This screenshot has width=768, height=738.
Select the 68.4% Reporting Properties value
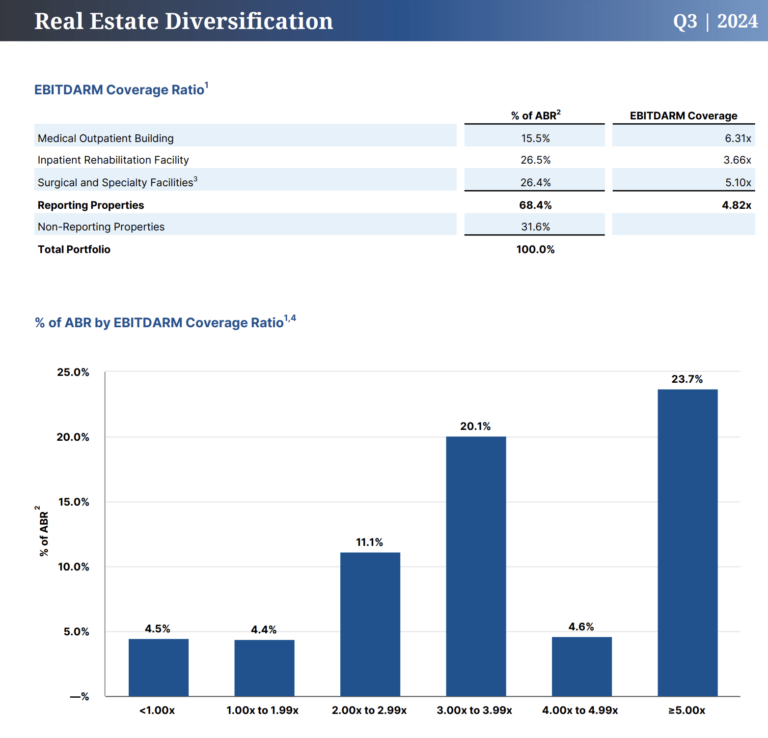534,205
